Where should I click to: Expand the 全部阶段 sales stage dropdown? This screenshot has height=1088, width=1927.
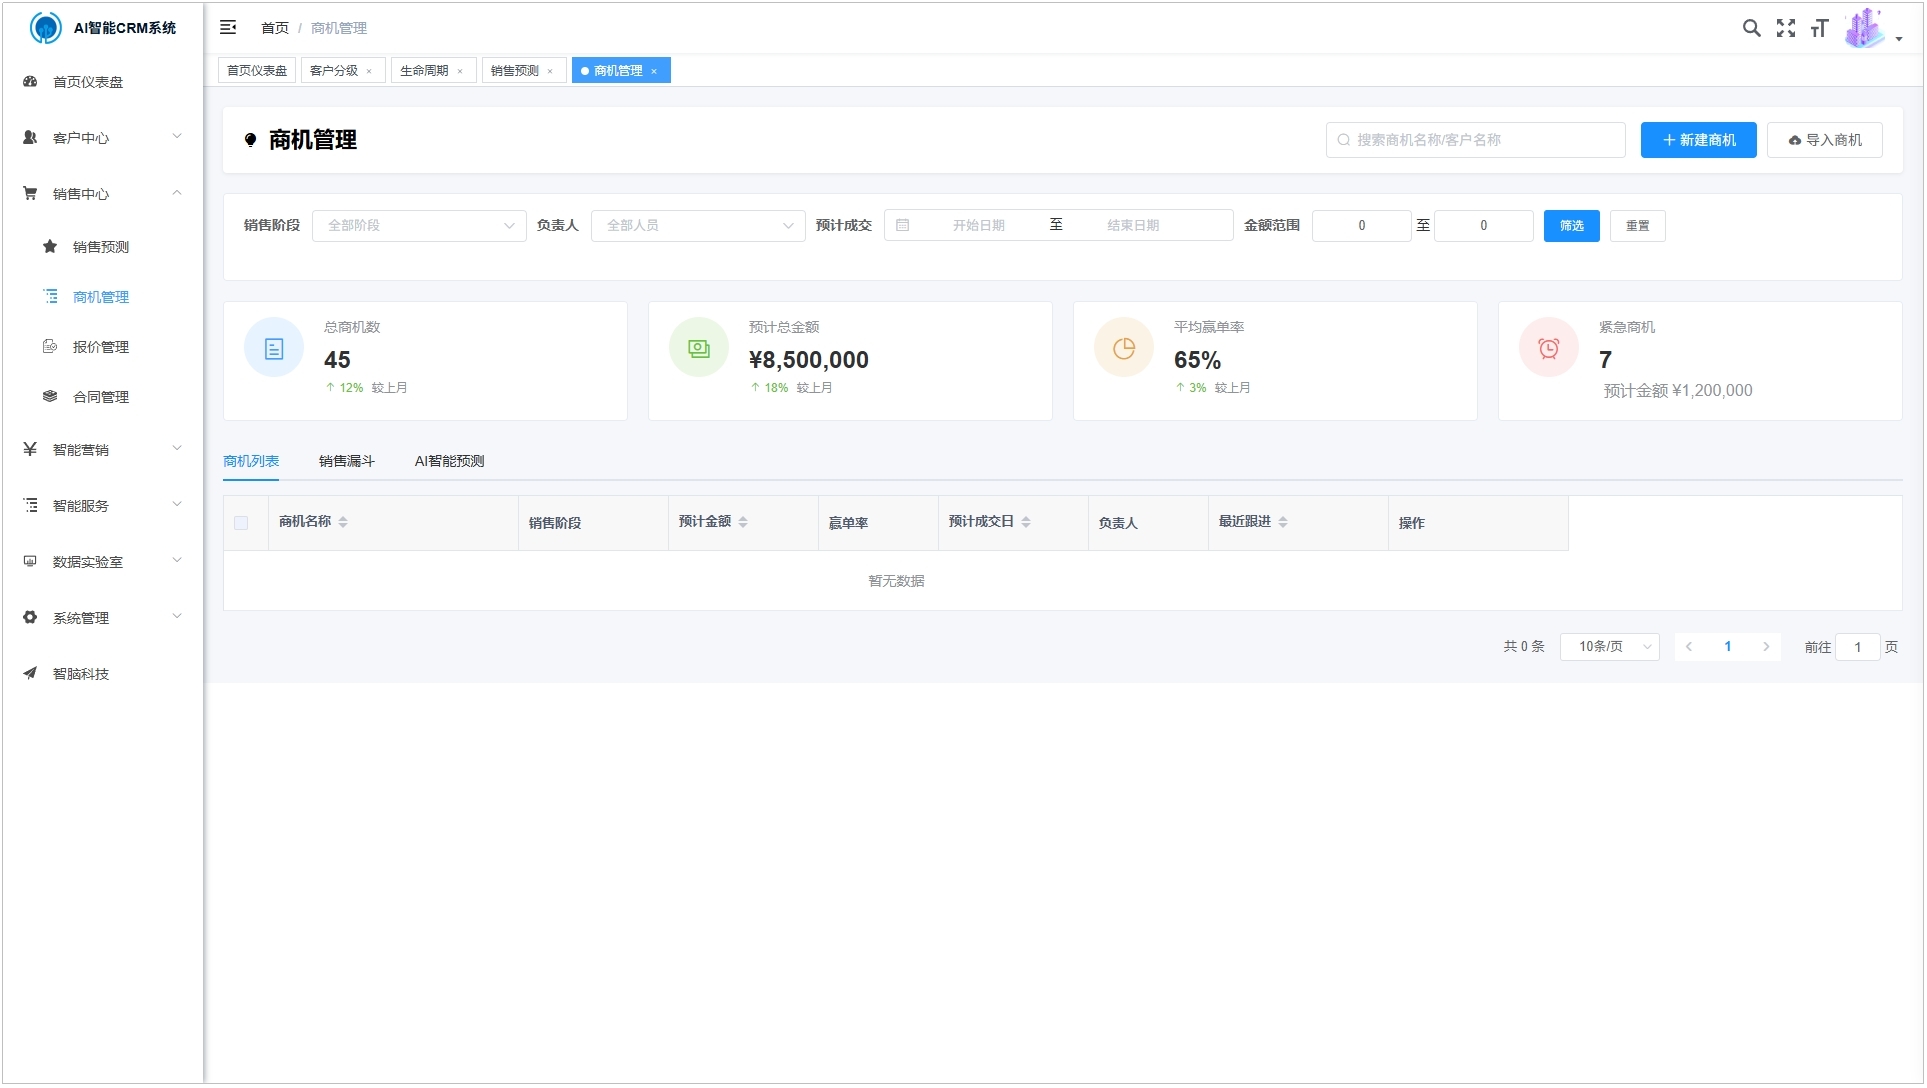418,225
